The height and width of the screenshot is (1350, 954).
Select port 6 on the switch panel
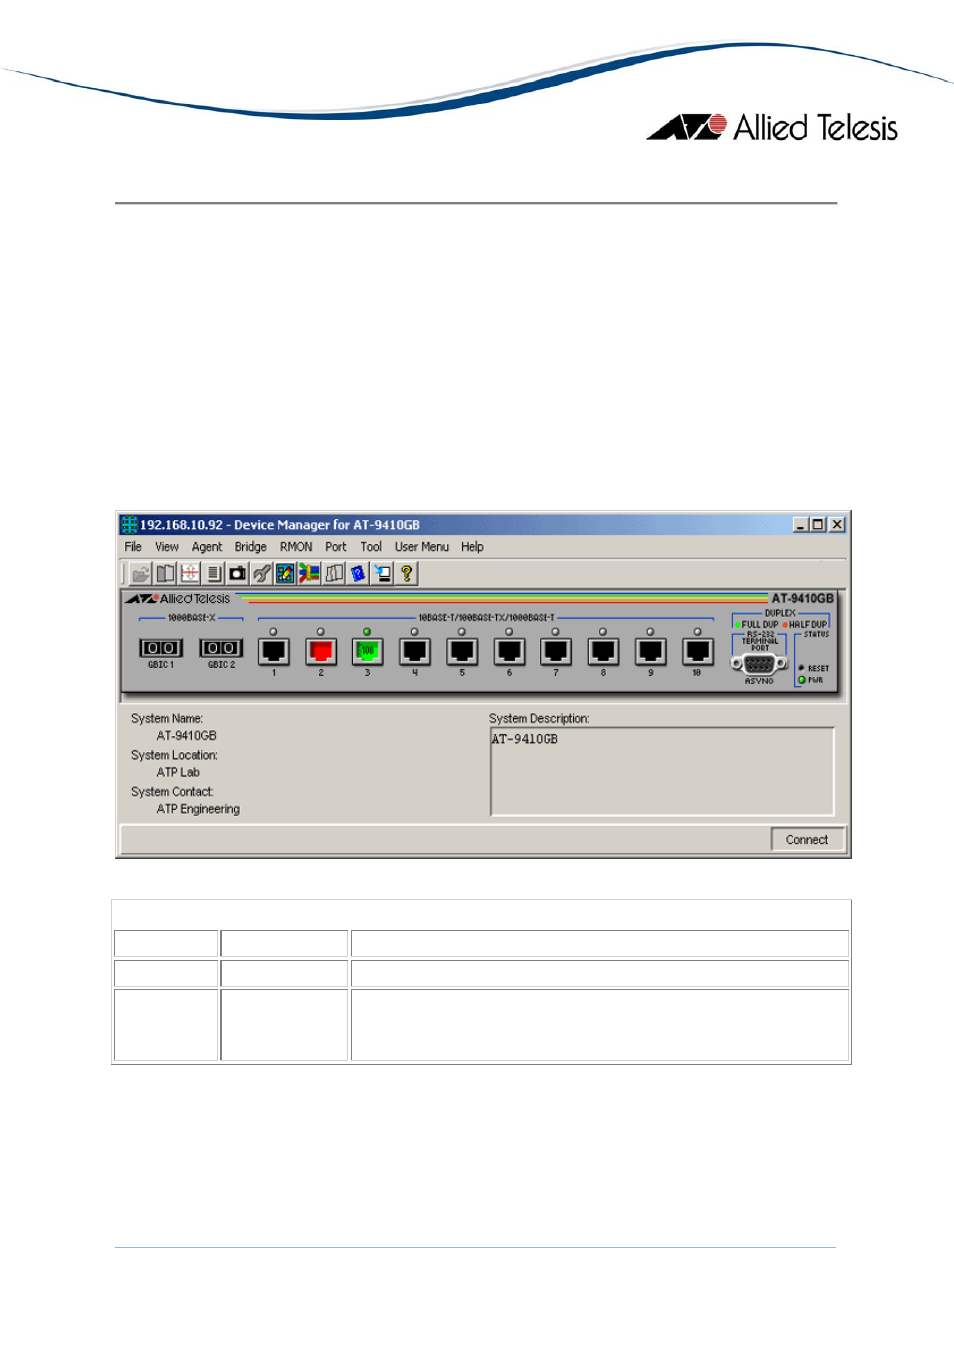509,651
